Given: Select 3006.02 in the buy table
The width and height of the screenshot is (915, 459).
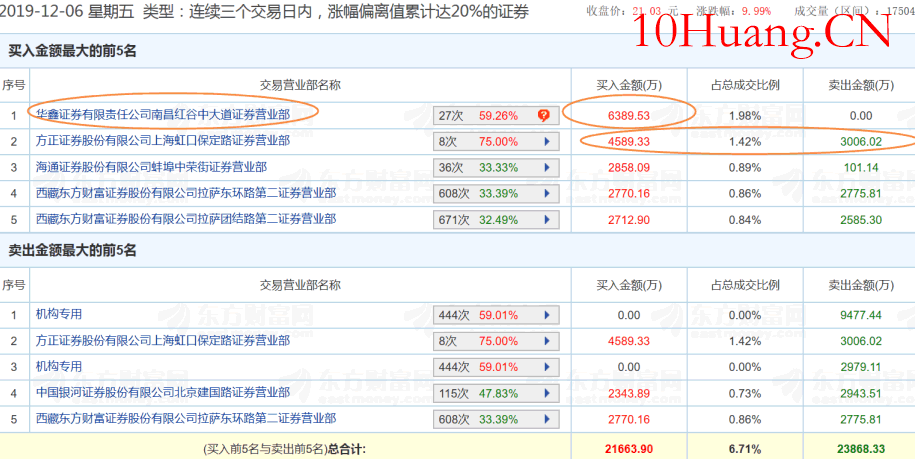Looking at the screenshot, I should click(x=861, y=142).
